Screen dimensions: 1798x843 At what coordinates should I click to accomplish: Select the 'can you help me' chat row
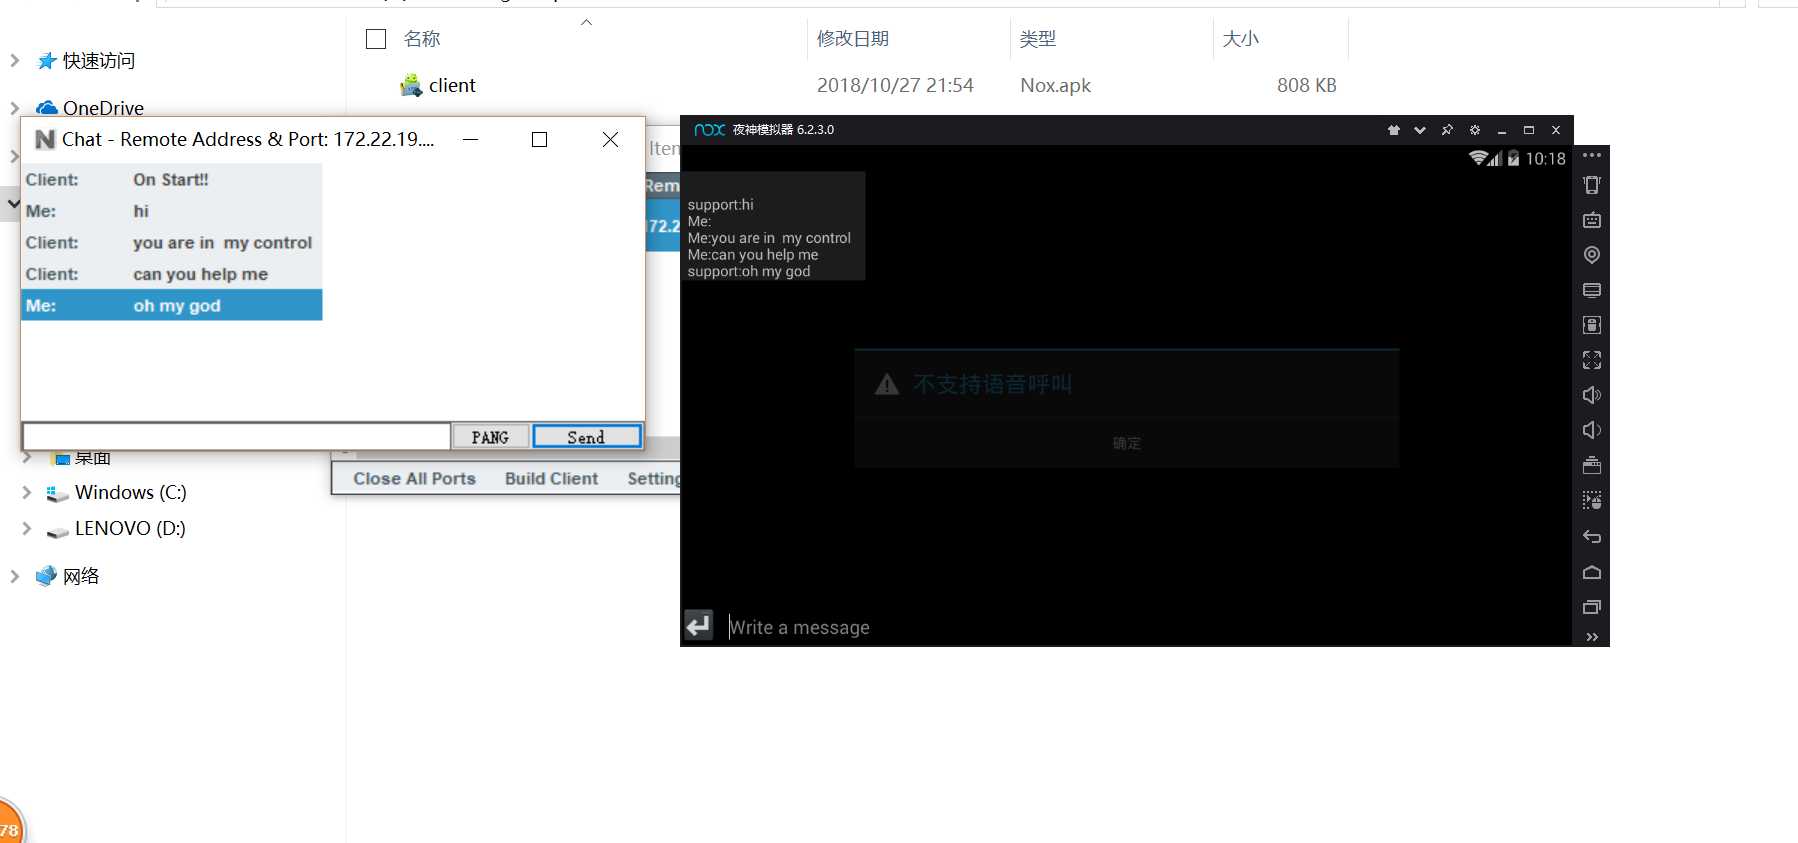click(x=172, y=274)
